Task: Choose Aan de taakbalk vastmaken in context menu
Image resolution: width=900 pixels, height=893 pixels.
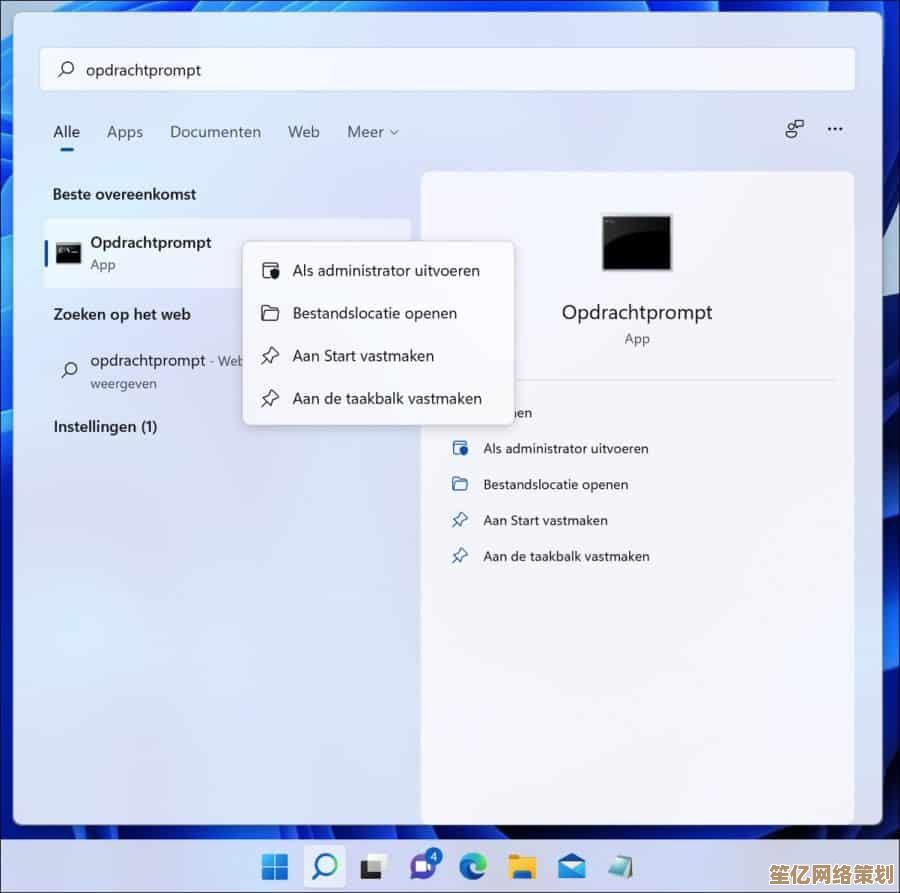Action: [x=378, y=398]
